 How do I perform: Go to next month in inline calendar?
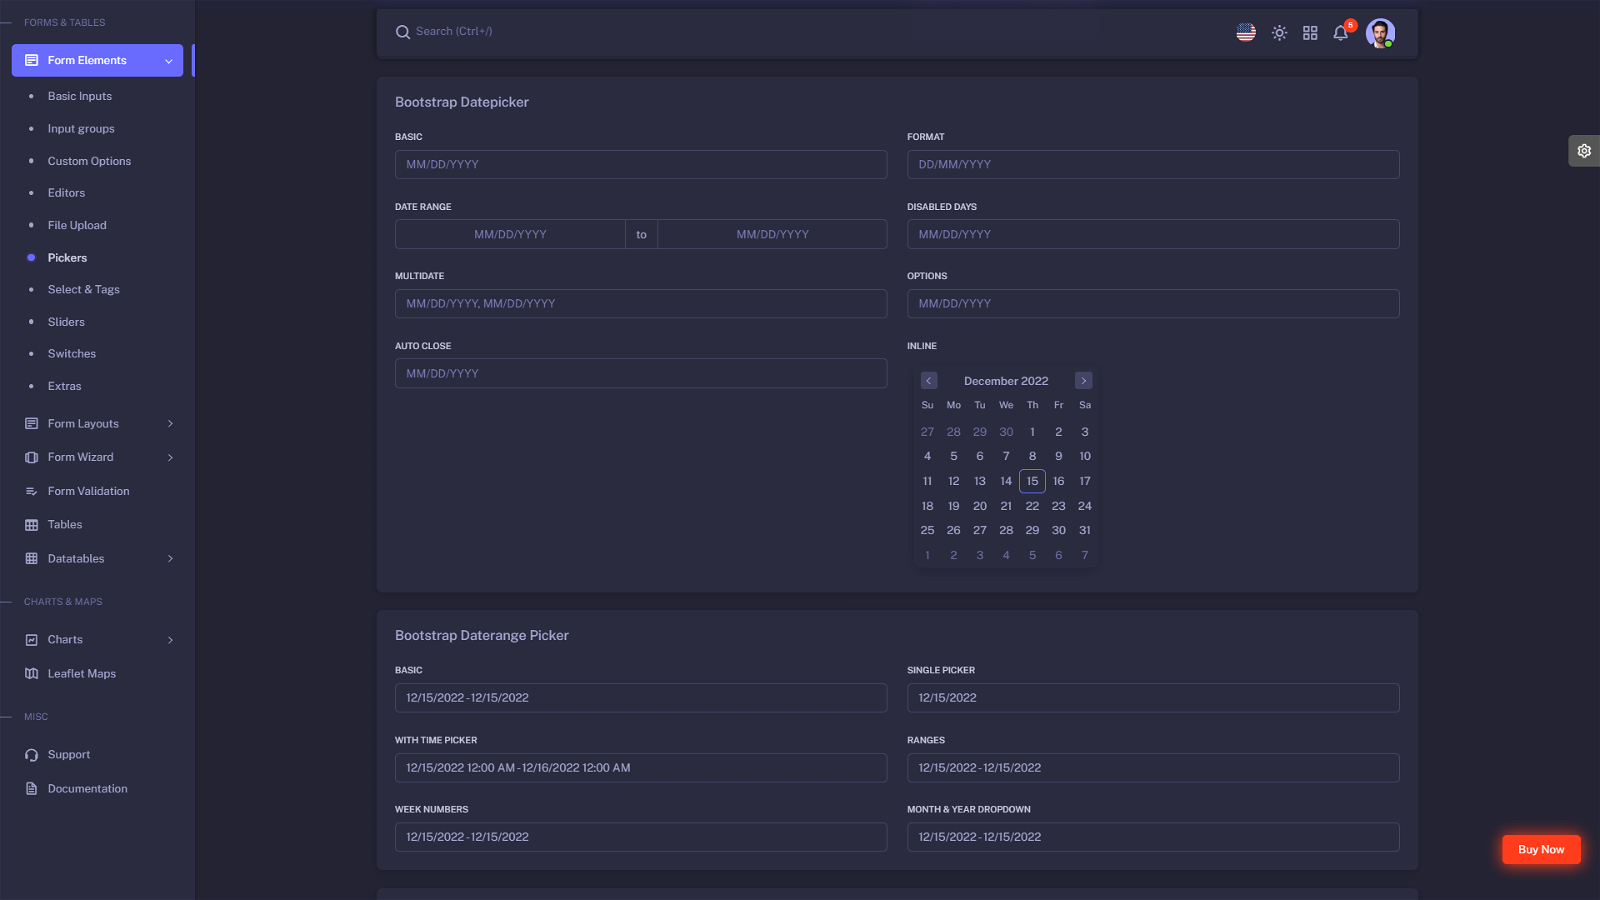coord(1083,381)
